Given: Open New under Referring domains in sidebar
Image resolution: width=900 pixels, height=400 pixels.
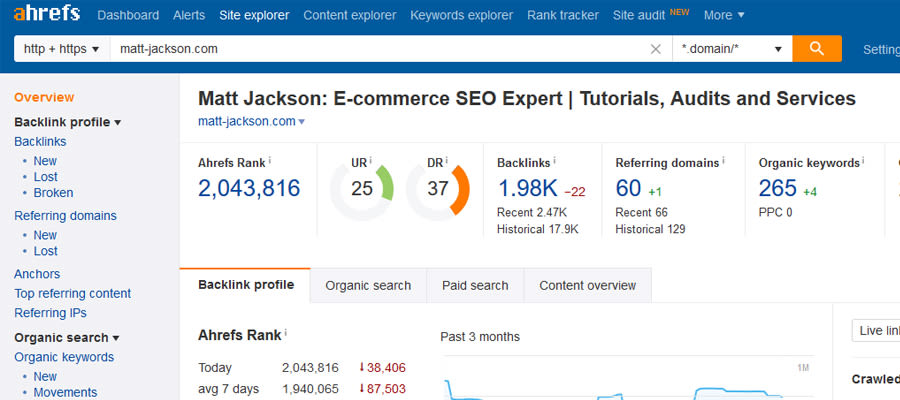Looking at the screenshot, I should (x=45, y=235).
